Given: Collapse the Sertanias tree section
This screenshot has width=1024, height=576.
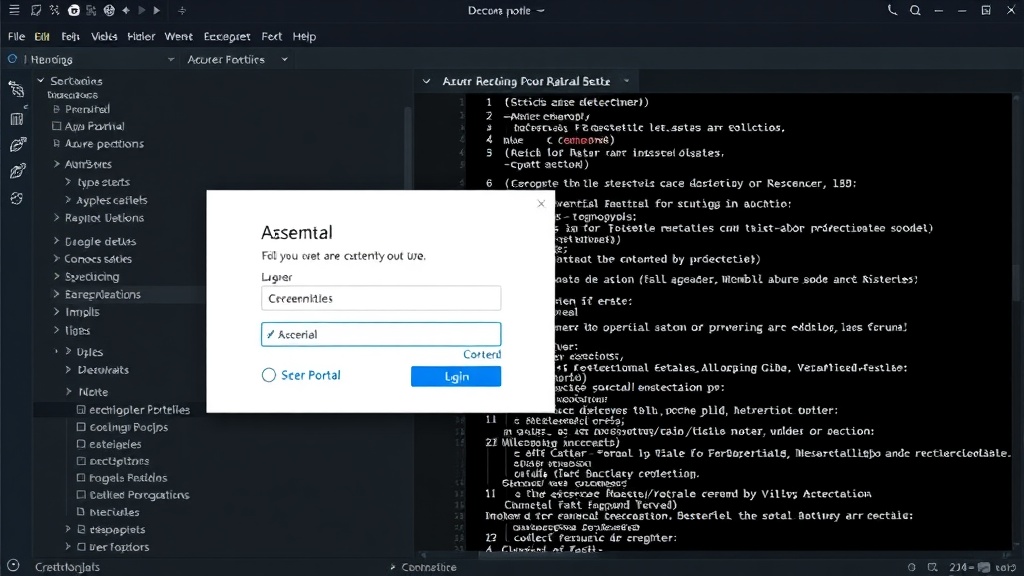Looking at the screenshot, I should pos(41,81).
